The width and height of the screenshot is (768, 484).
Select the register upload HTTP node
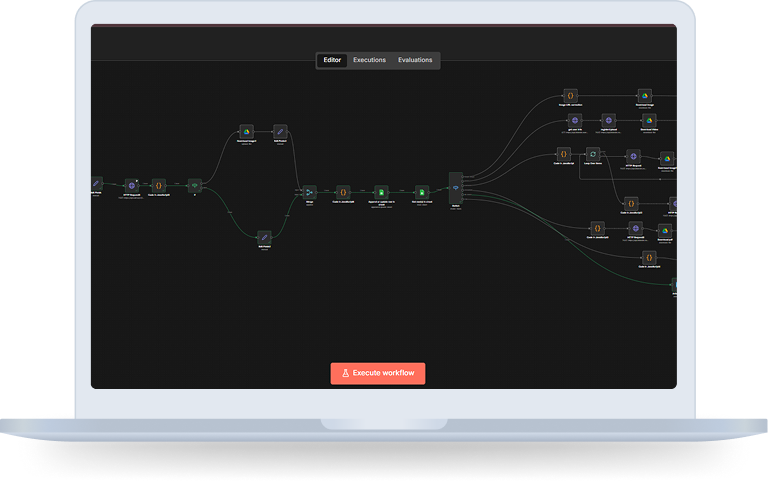coord(608,120)
